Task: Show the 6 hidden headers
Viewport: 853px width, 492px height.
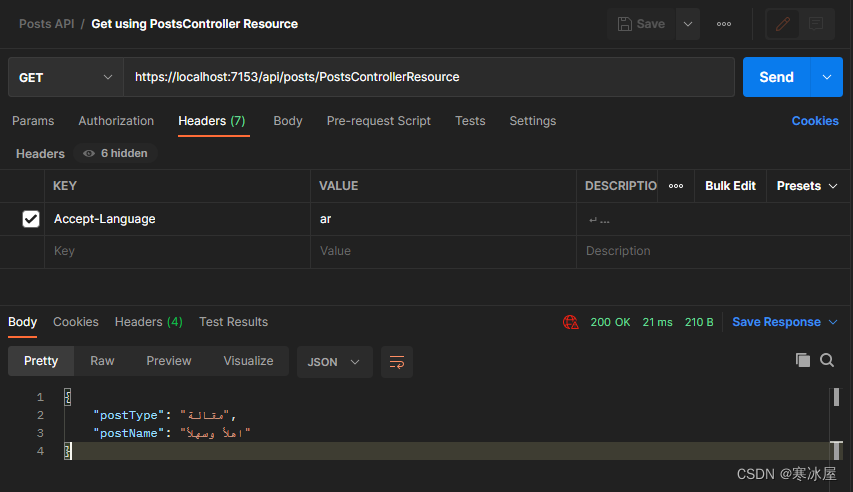Action: click(115, 153)
